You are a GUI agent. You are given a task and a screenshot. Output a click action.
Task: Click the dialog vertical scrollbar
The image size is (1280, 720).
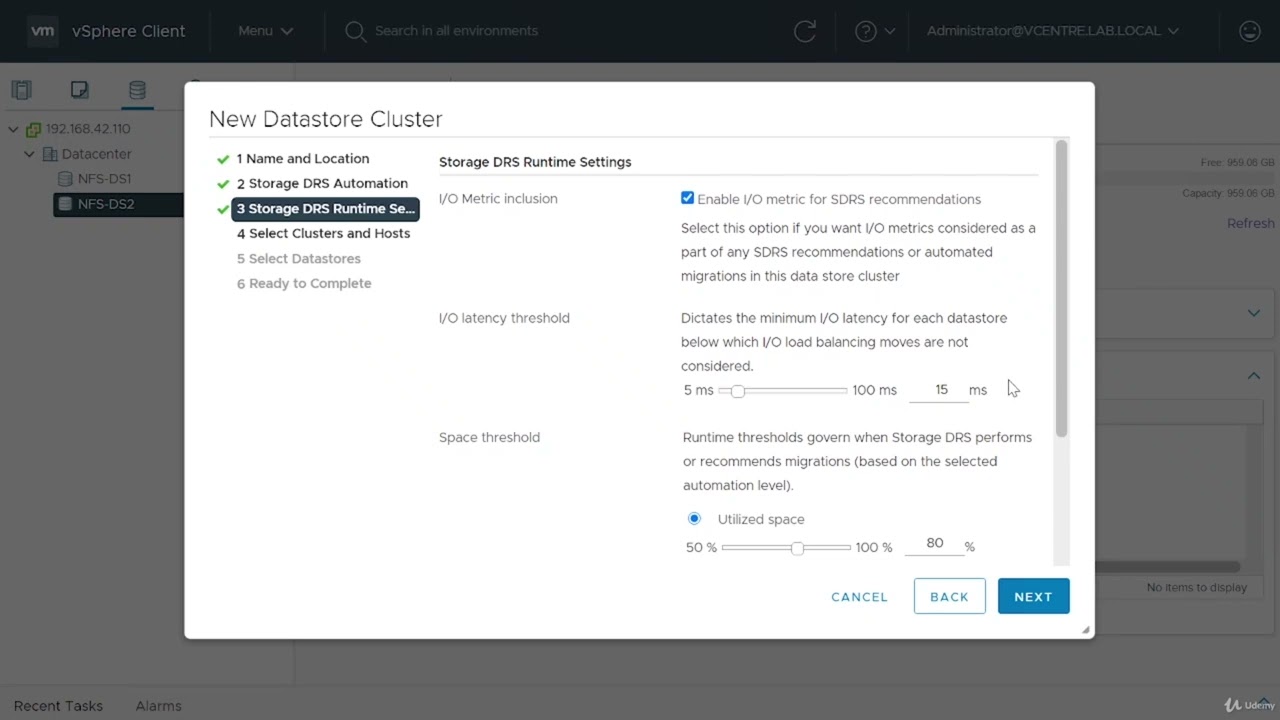pyautogui.click(x=1061, y=288)
